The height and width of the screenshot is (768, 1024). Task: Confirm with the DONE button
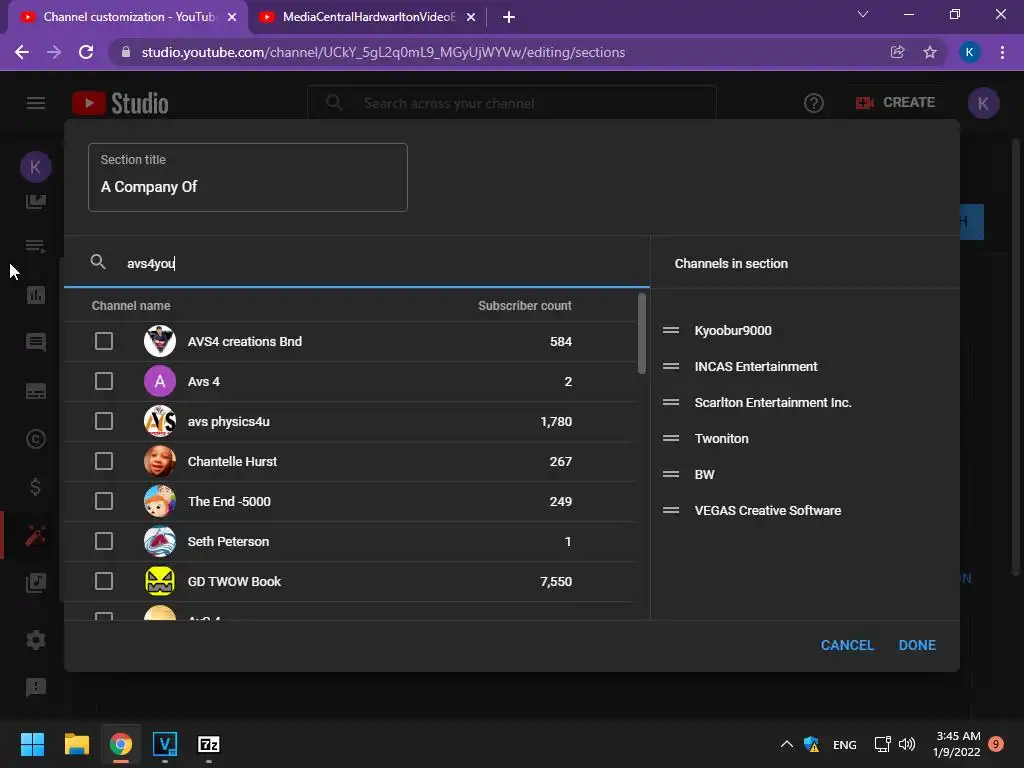click(917, 645)
